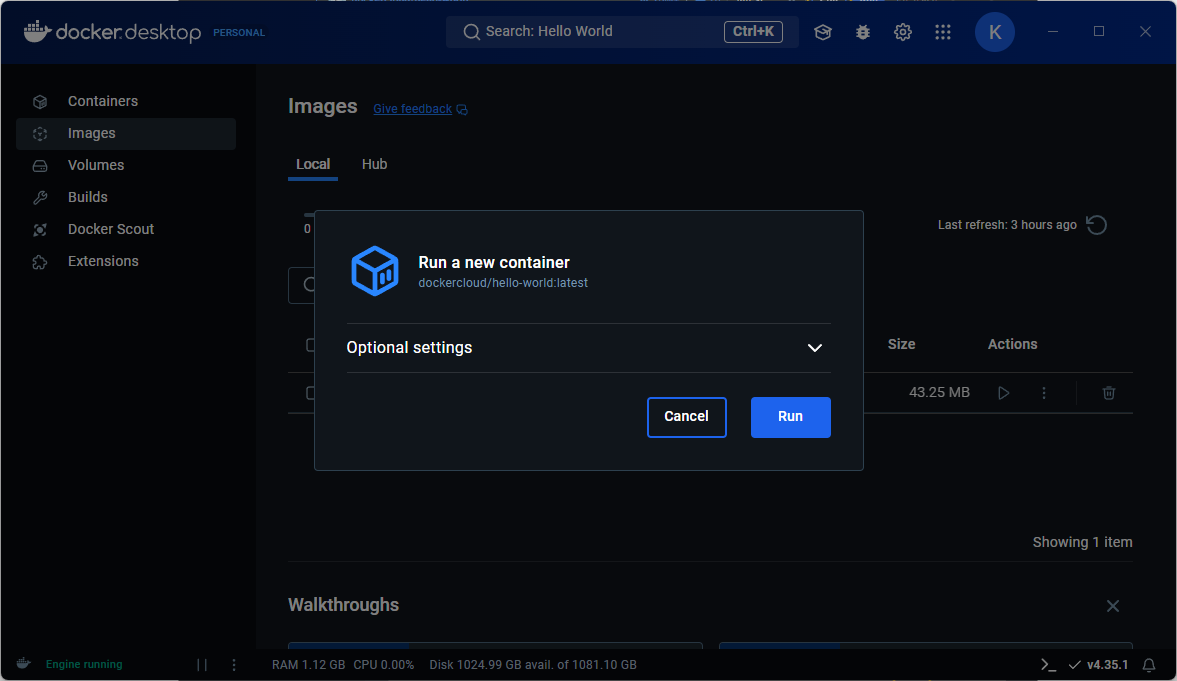Click the Run button in dialog
The width and height of the screenshot is (1177, 681).
(790, 417)
